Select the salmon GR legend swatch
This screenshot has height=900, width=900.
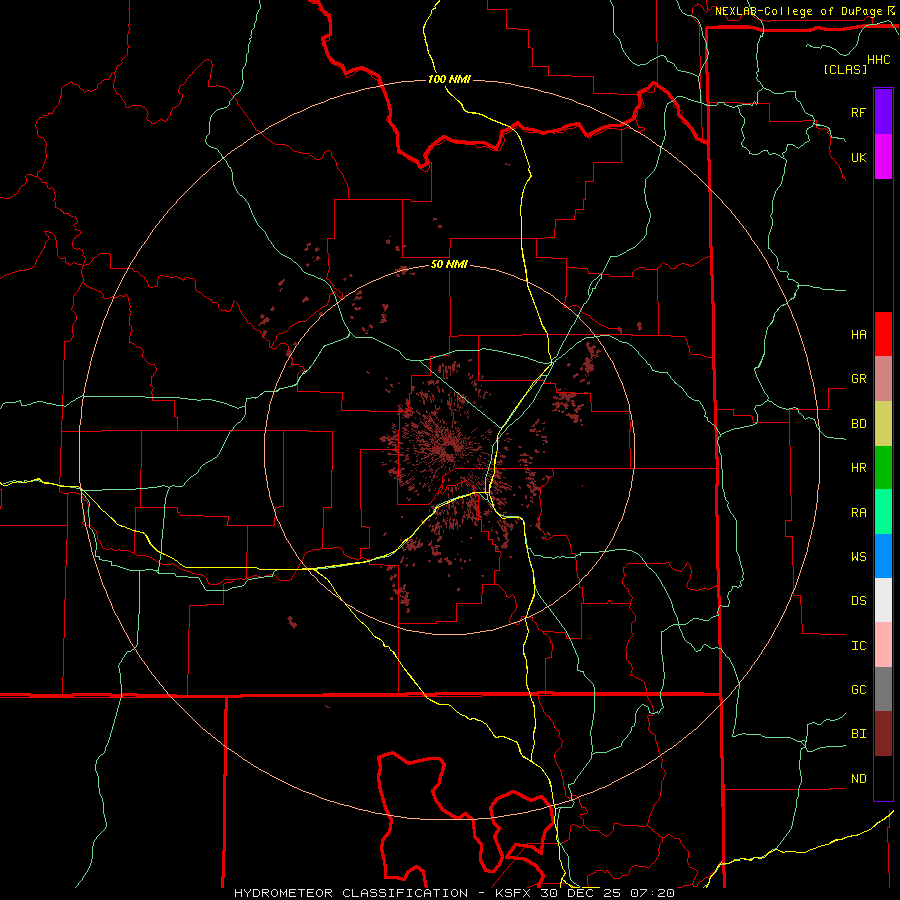pyautogui.click(x=883, y=379)
